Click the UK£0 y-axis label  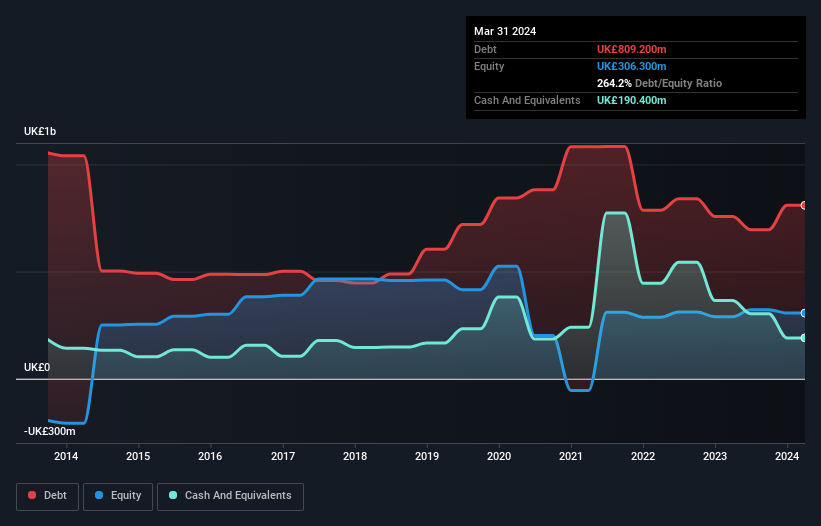click(37, 367)
